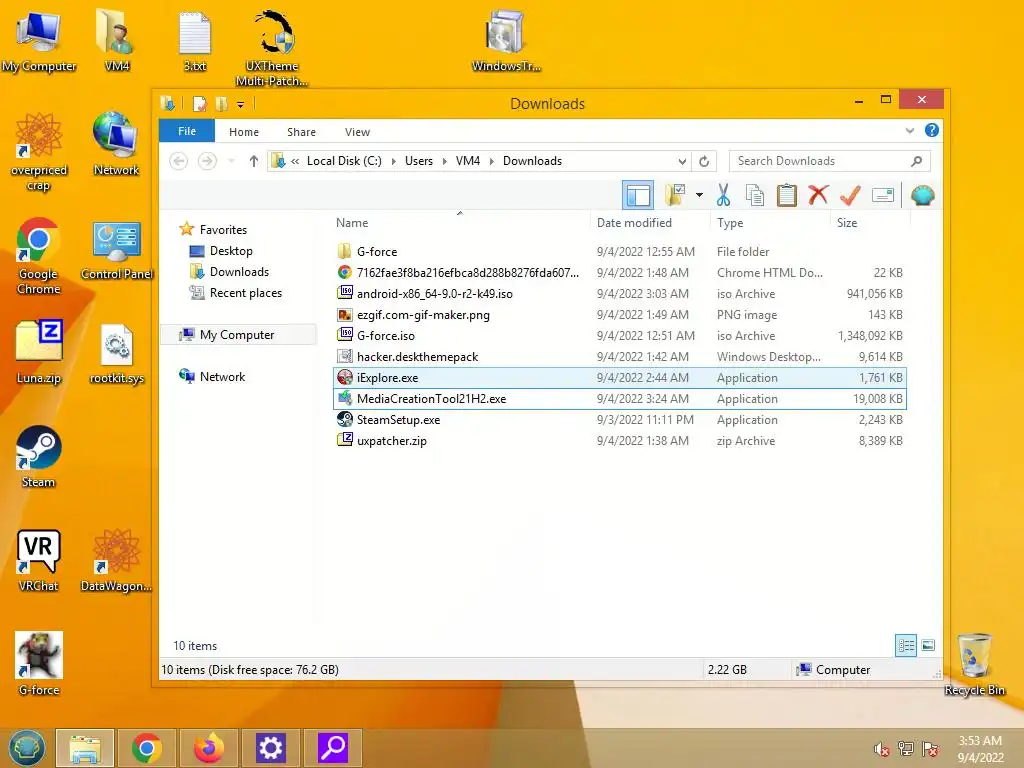The height and width of the screenshot is (768, 1024).
Task: Click the Copy icon in toolbar
Action: click(x=755, y=195)
